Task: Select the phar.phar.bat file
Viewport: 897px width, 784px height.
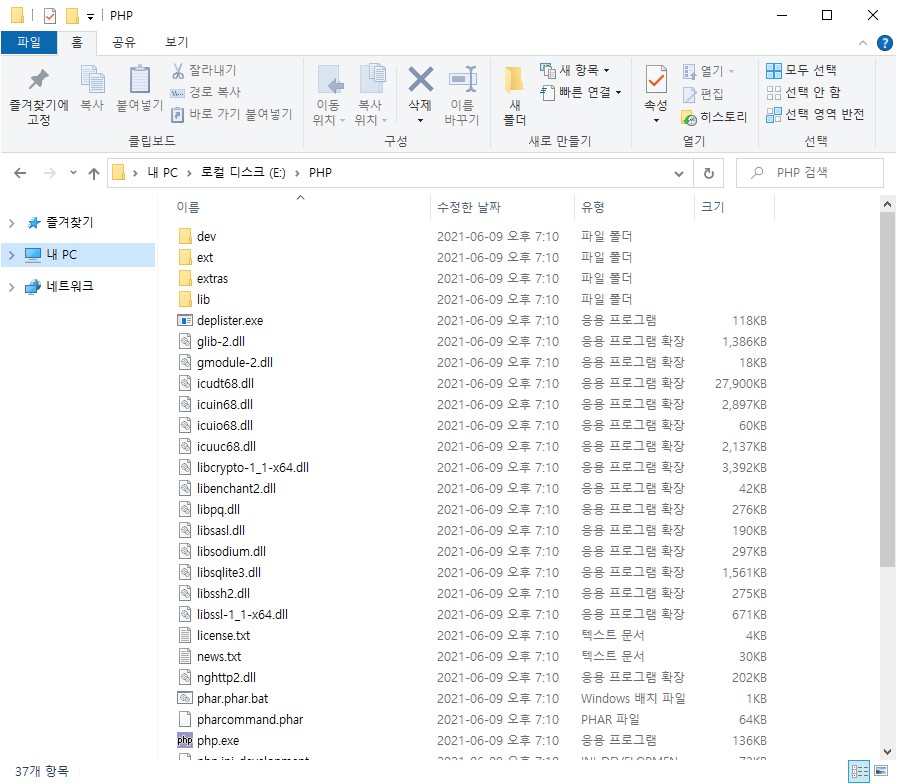Action: (232, 699)
